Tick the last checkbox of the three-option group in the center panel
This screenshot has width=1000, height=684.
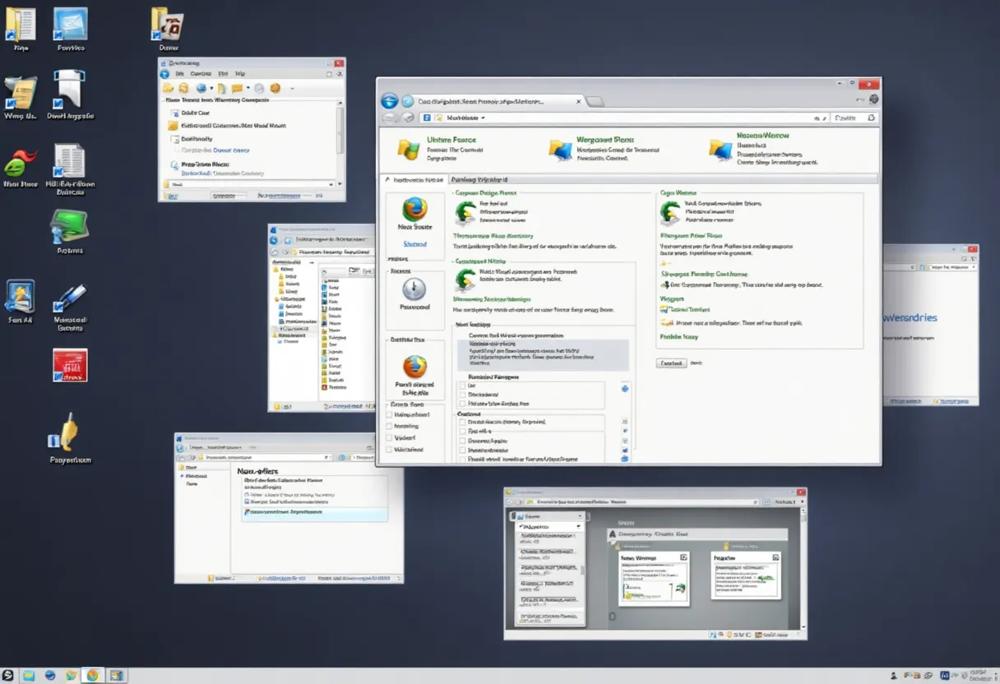(x=462, y=404)
